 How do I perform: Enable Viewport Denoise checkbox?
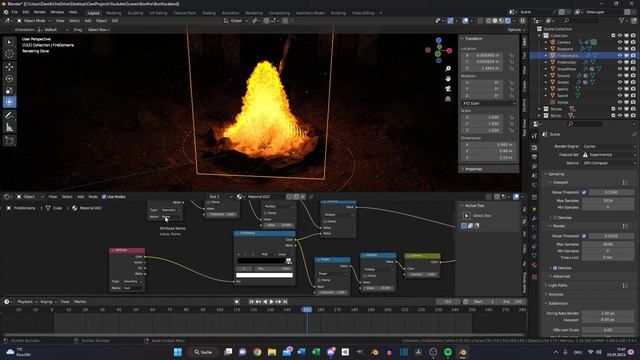pyautogui.click(x=555, y=218)
